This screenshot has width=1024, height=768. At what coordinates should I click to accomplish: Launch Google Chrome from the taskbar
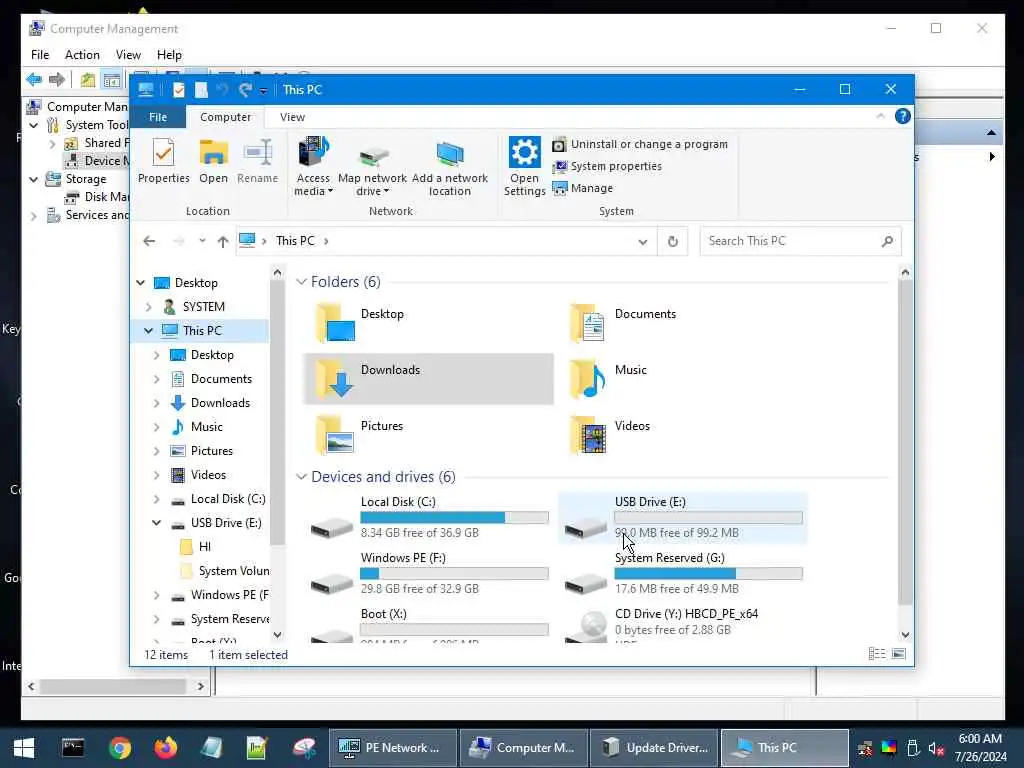click(x=120, y=748)
